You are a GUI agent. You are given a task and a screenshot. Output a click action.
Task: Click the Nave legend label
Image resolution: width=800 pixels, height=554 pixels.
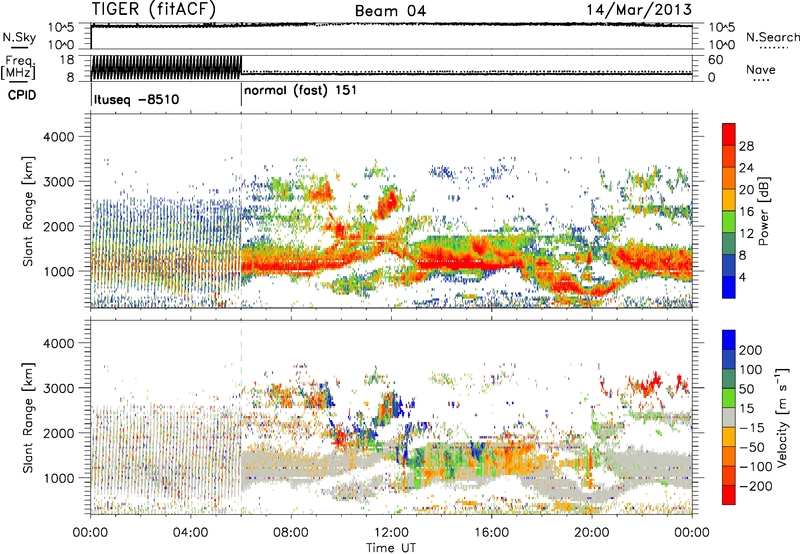(761, 69)
